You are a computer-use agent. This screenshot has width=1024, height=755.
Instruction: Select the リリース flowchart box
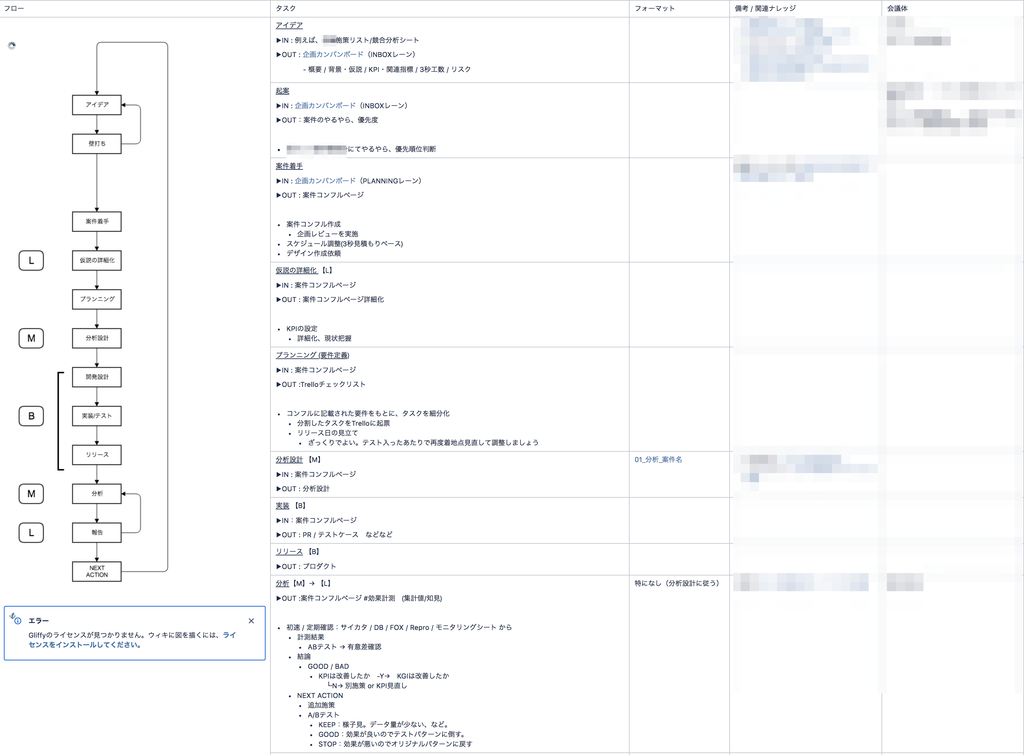(97, 455)
